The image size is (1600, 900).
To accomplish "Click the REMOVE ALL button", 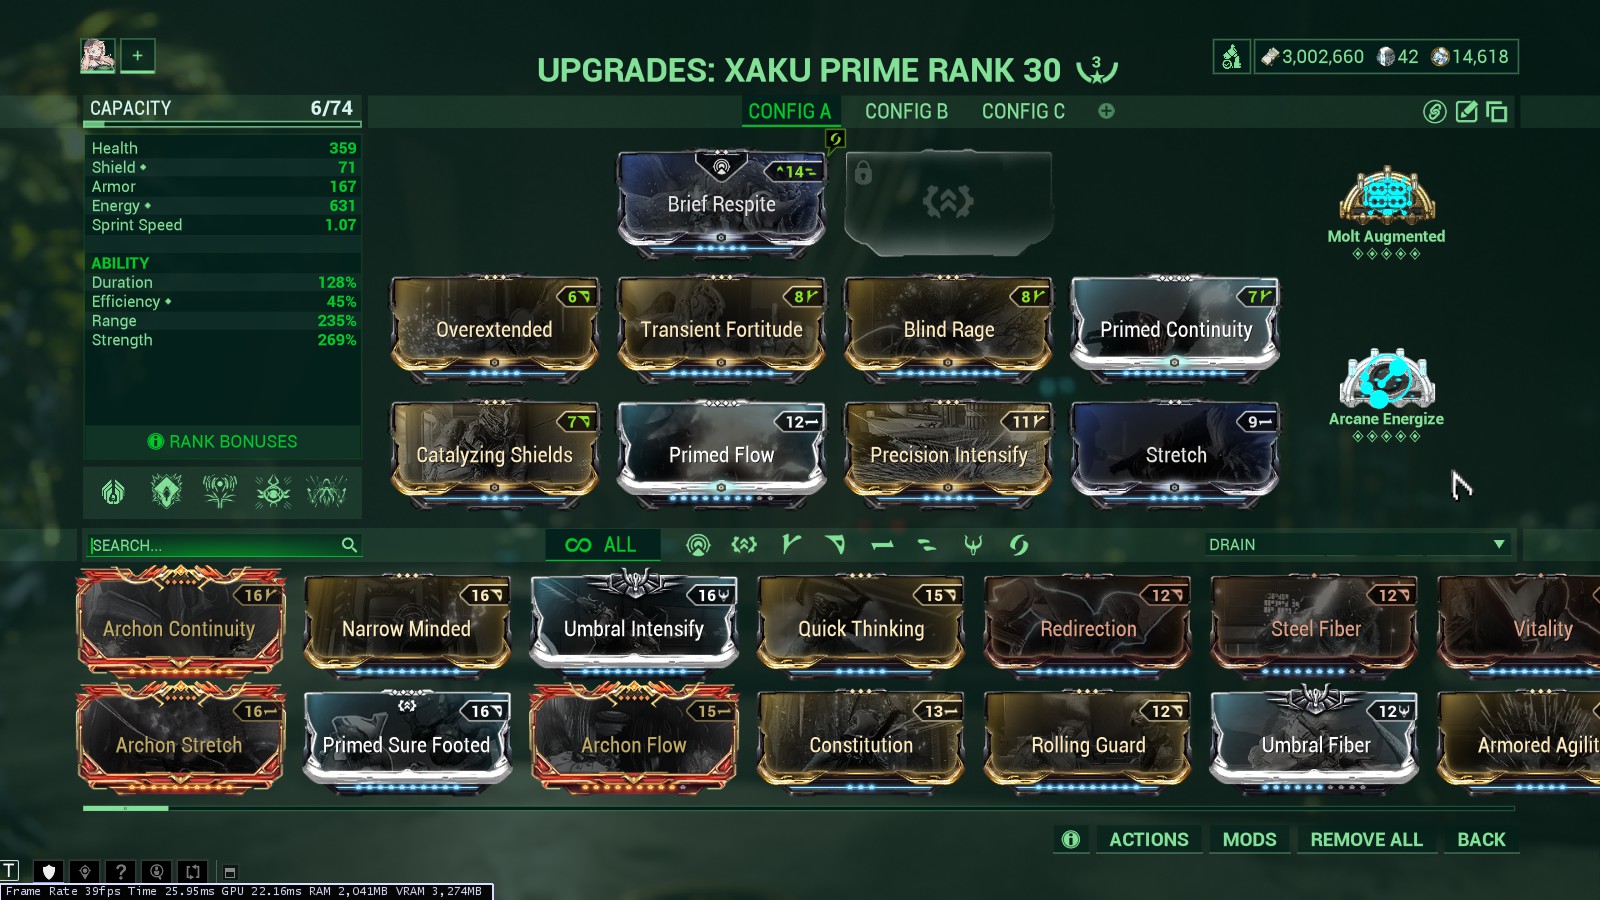I will point(1366,840).
